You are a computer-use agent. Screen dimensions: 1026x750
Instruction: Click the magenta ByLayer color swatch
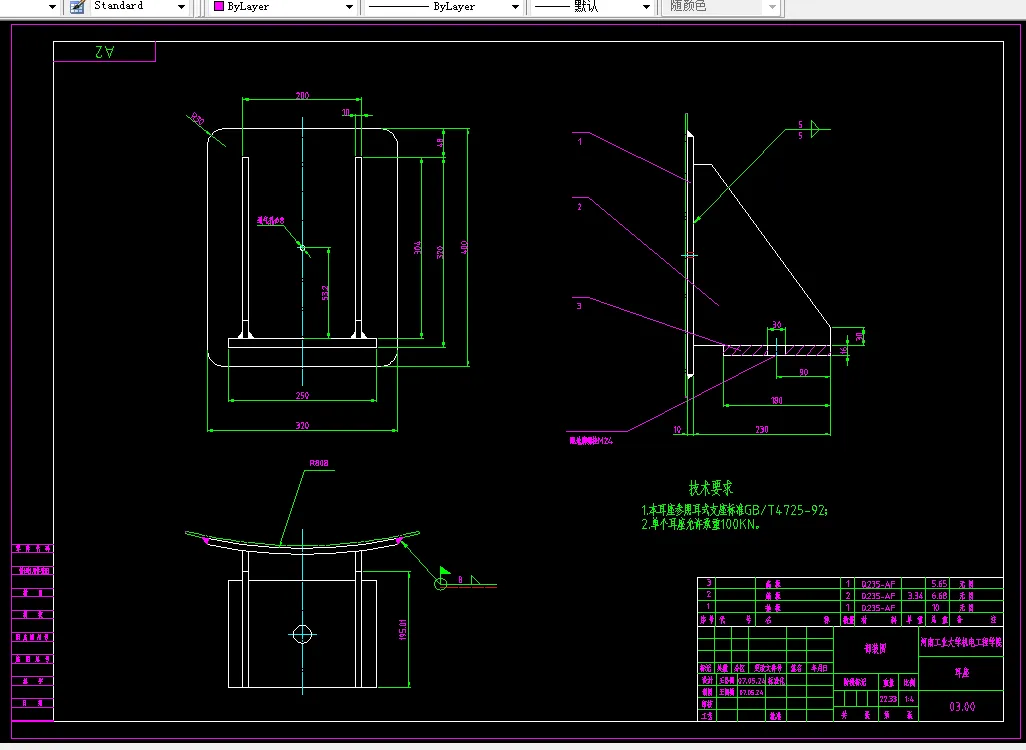click(x=219, y=6)
